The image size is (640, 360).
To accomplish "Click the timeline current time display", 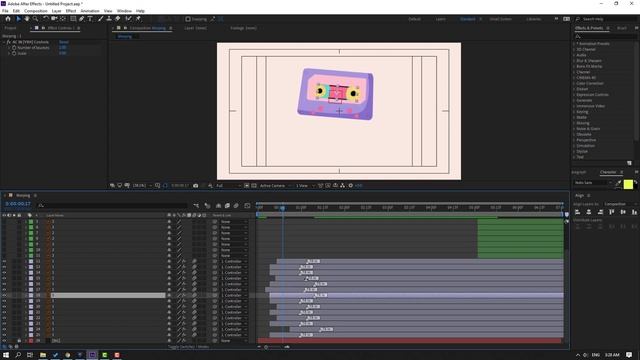I will [18, 204].
